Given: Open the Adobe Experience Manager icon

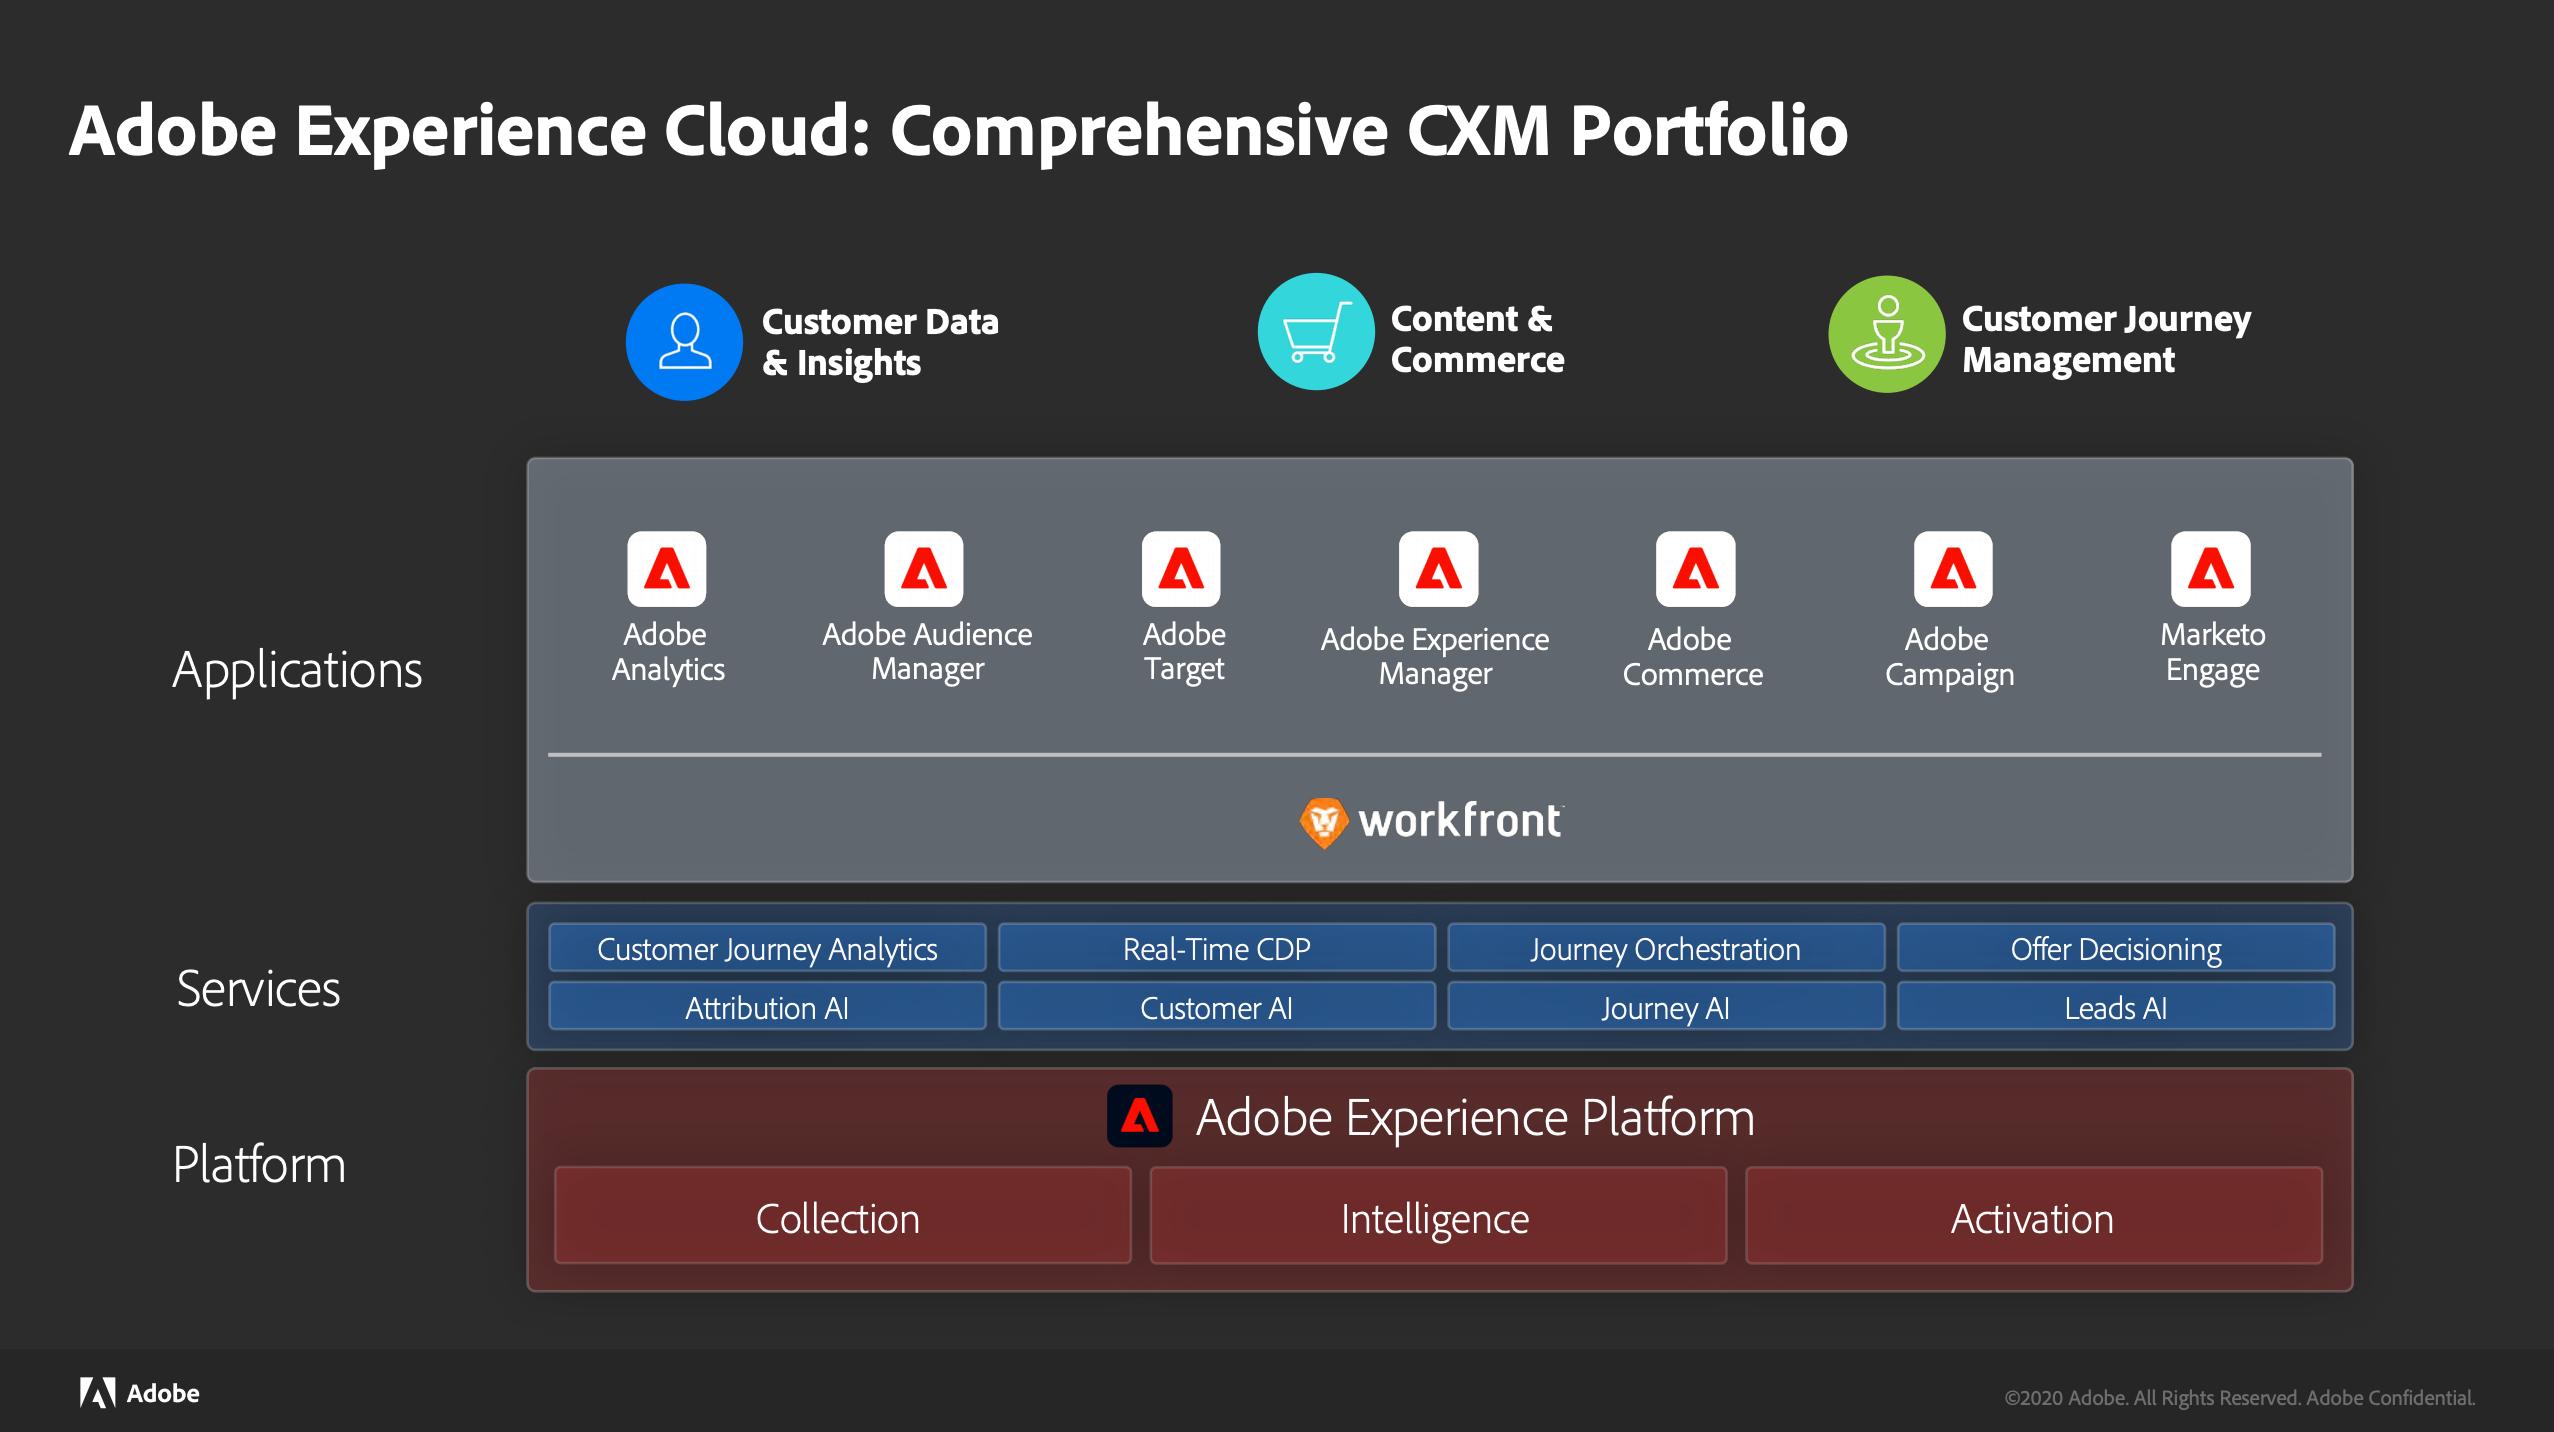Looking at the screenshot, I should [x=1438, y=569].
